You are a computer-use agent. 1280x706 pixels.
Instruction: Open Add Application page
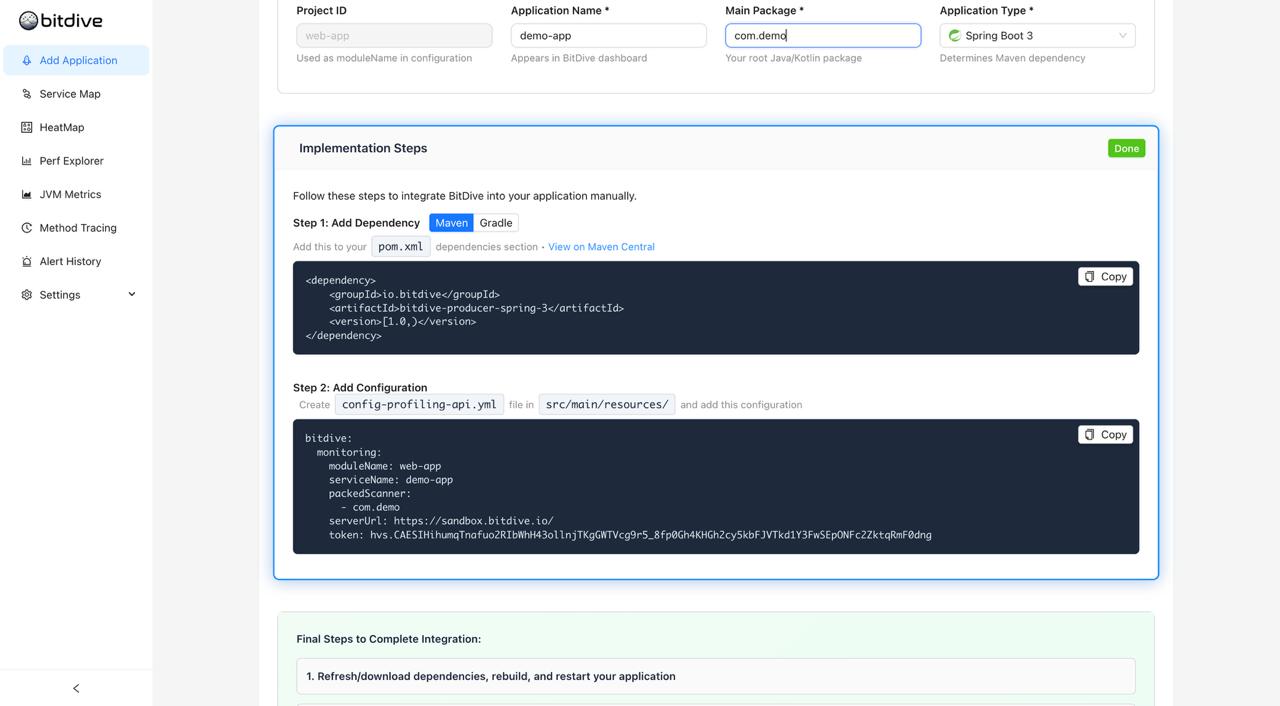pyautogui.click(x=76, y=60)
